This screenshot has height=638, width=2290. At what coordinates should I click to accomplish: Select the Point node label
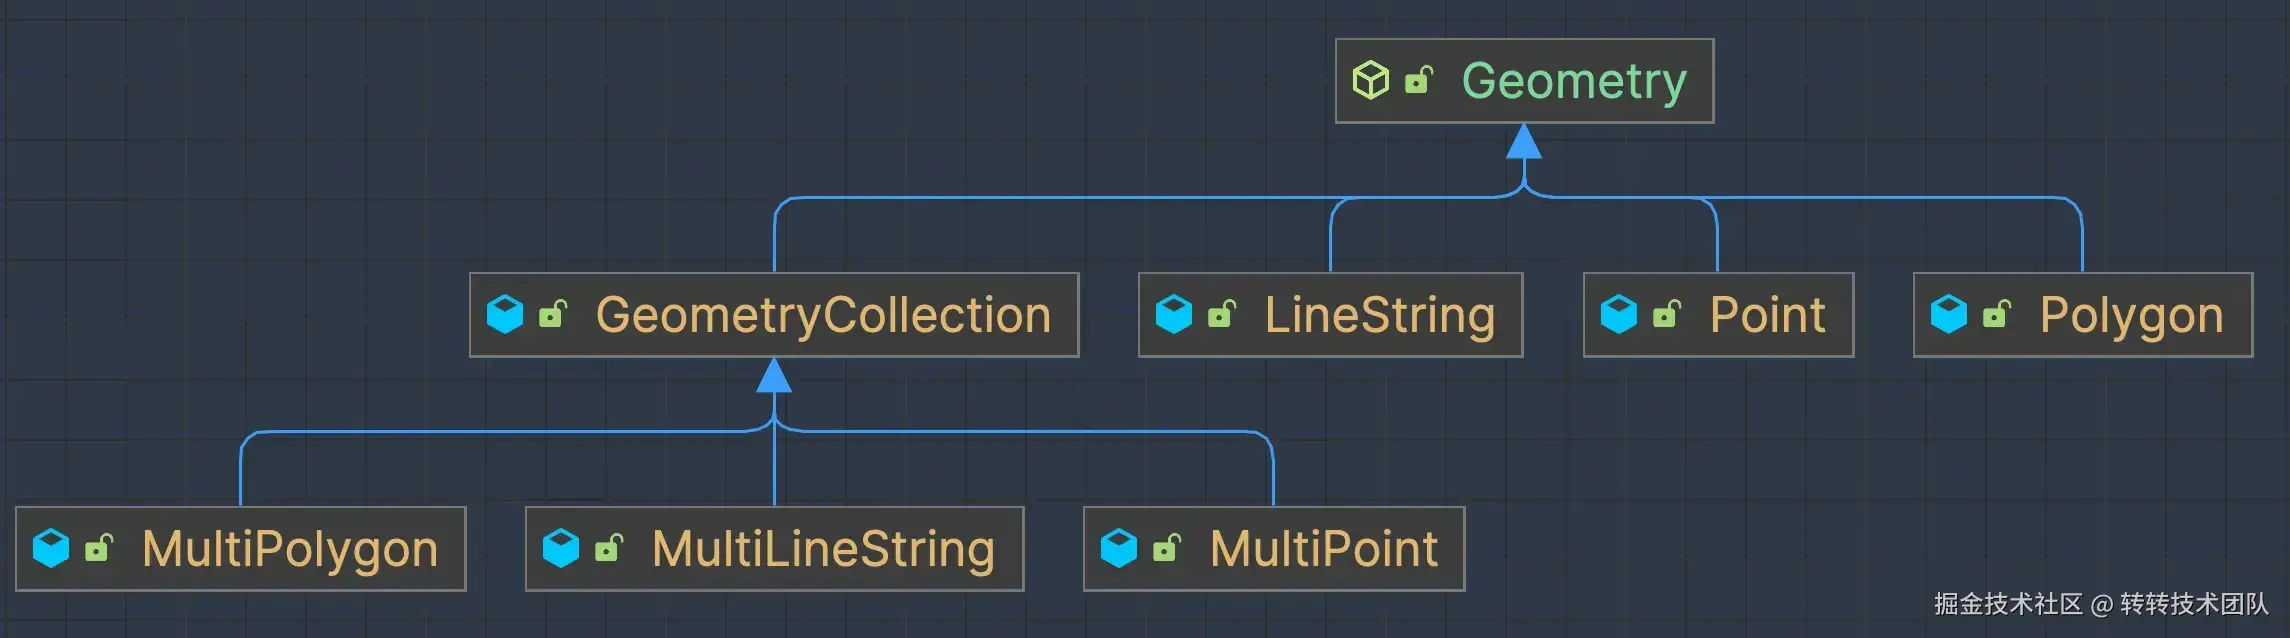[x=1767, y=315]
